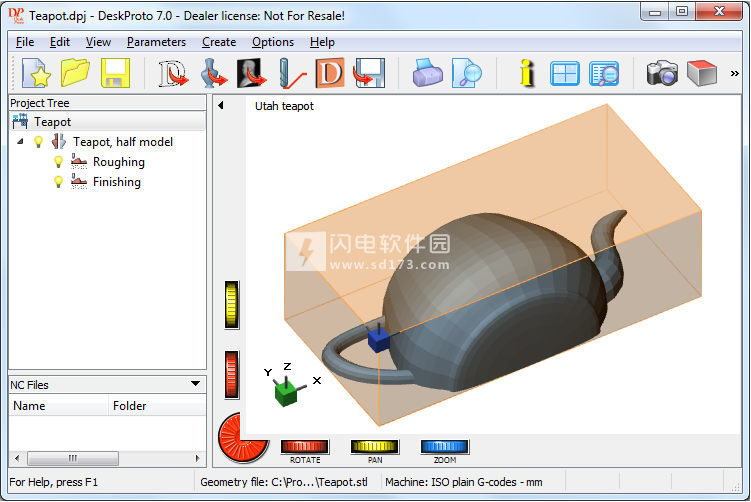Select the Roughing operation label
This screenshot has width=751, height=502.
119,162
